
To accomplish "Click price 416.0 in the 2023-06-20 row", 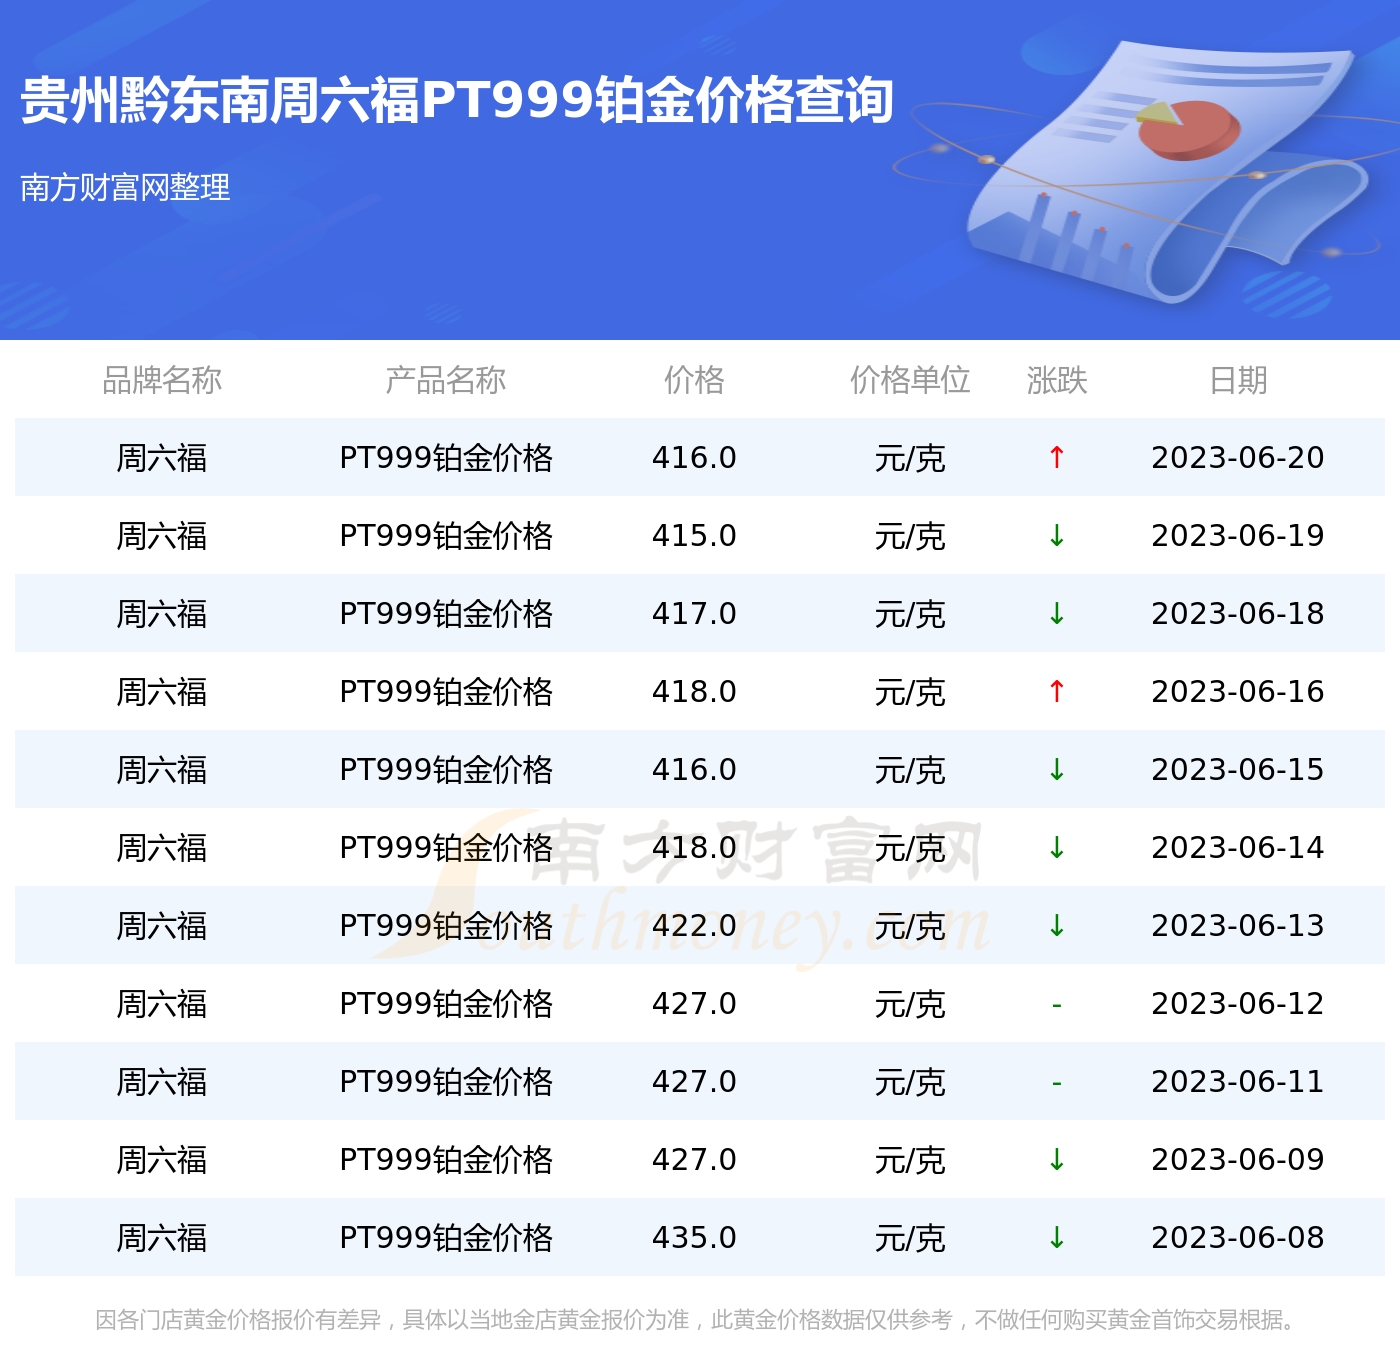I will (x=694, y=457).
